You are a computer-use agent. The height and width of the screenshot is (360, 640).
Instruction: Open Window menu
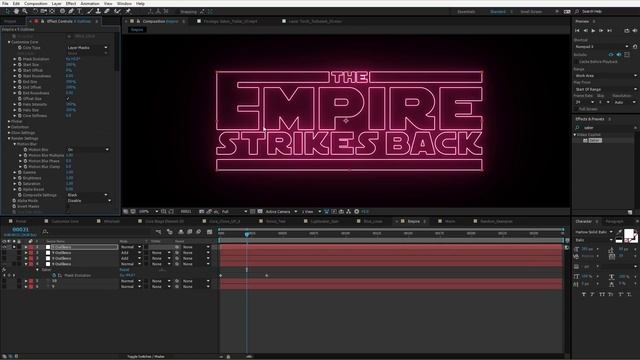[x=124, y=3]
